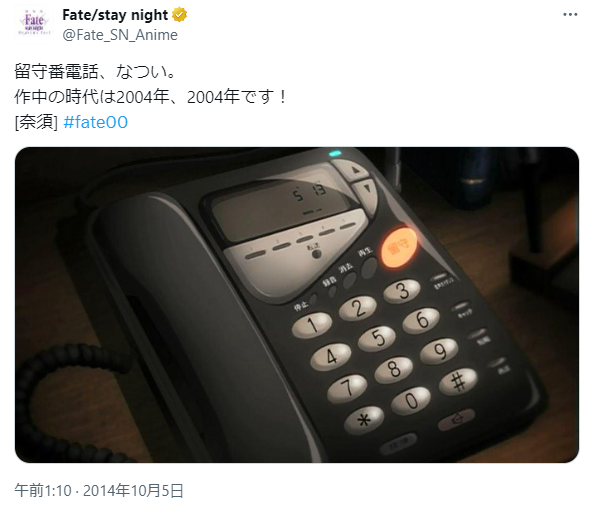Viewport: 606px width, 508px height.
Task: Open the @Fate_SN_Anime handle link
Action: [120, 35]
